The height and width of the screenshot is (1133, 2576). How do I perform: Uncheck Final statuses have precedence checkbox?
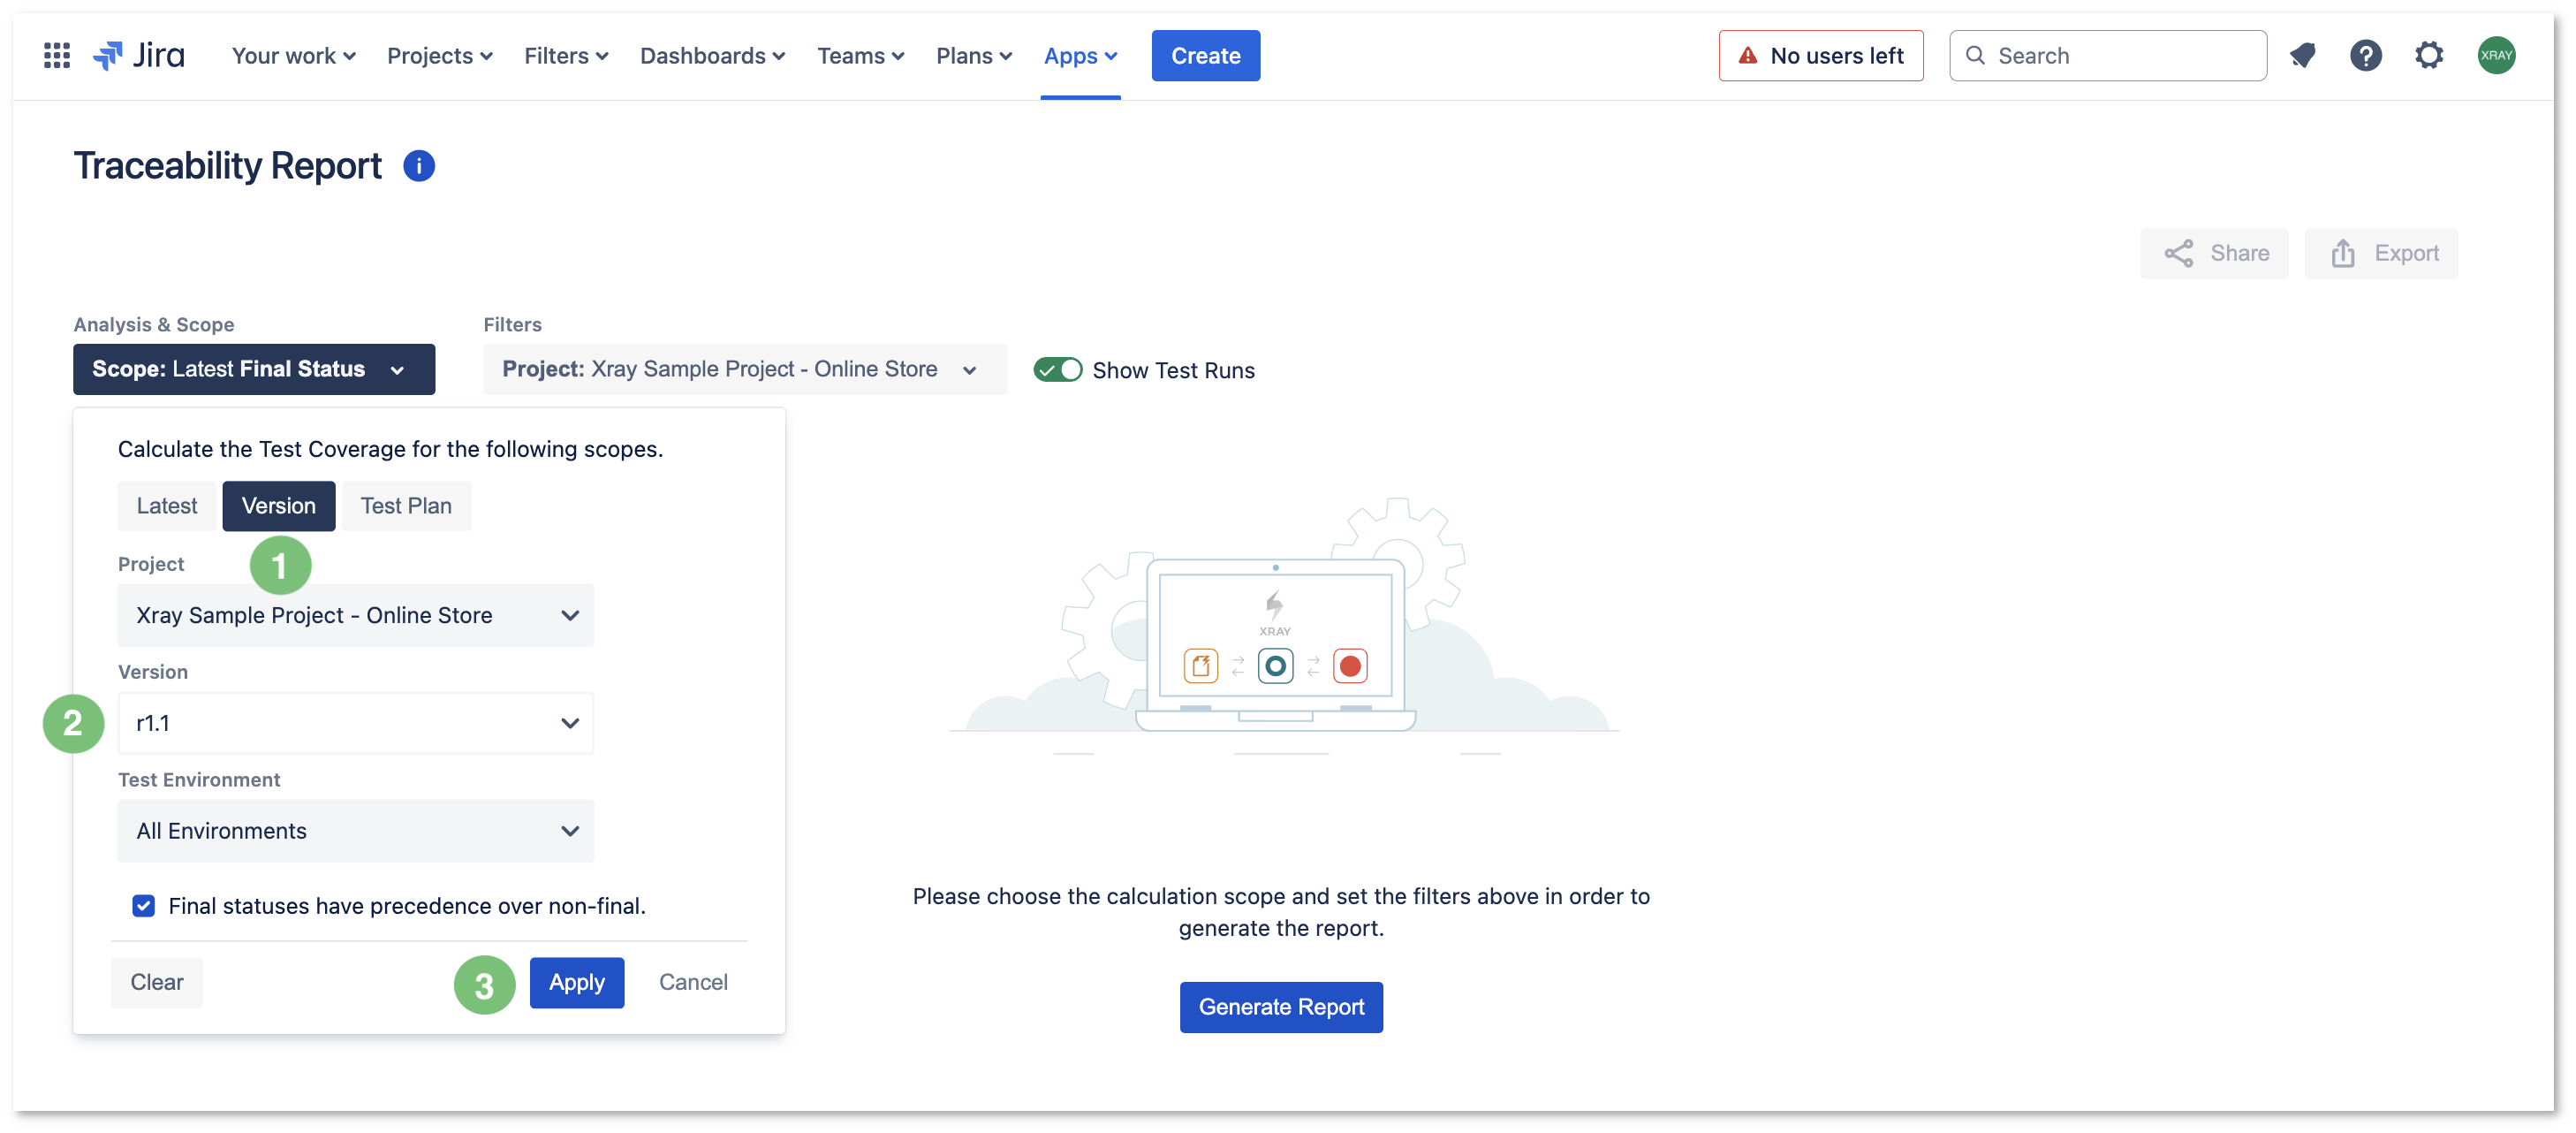(x=144, y=906)
